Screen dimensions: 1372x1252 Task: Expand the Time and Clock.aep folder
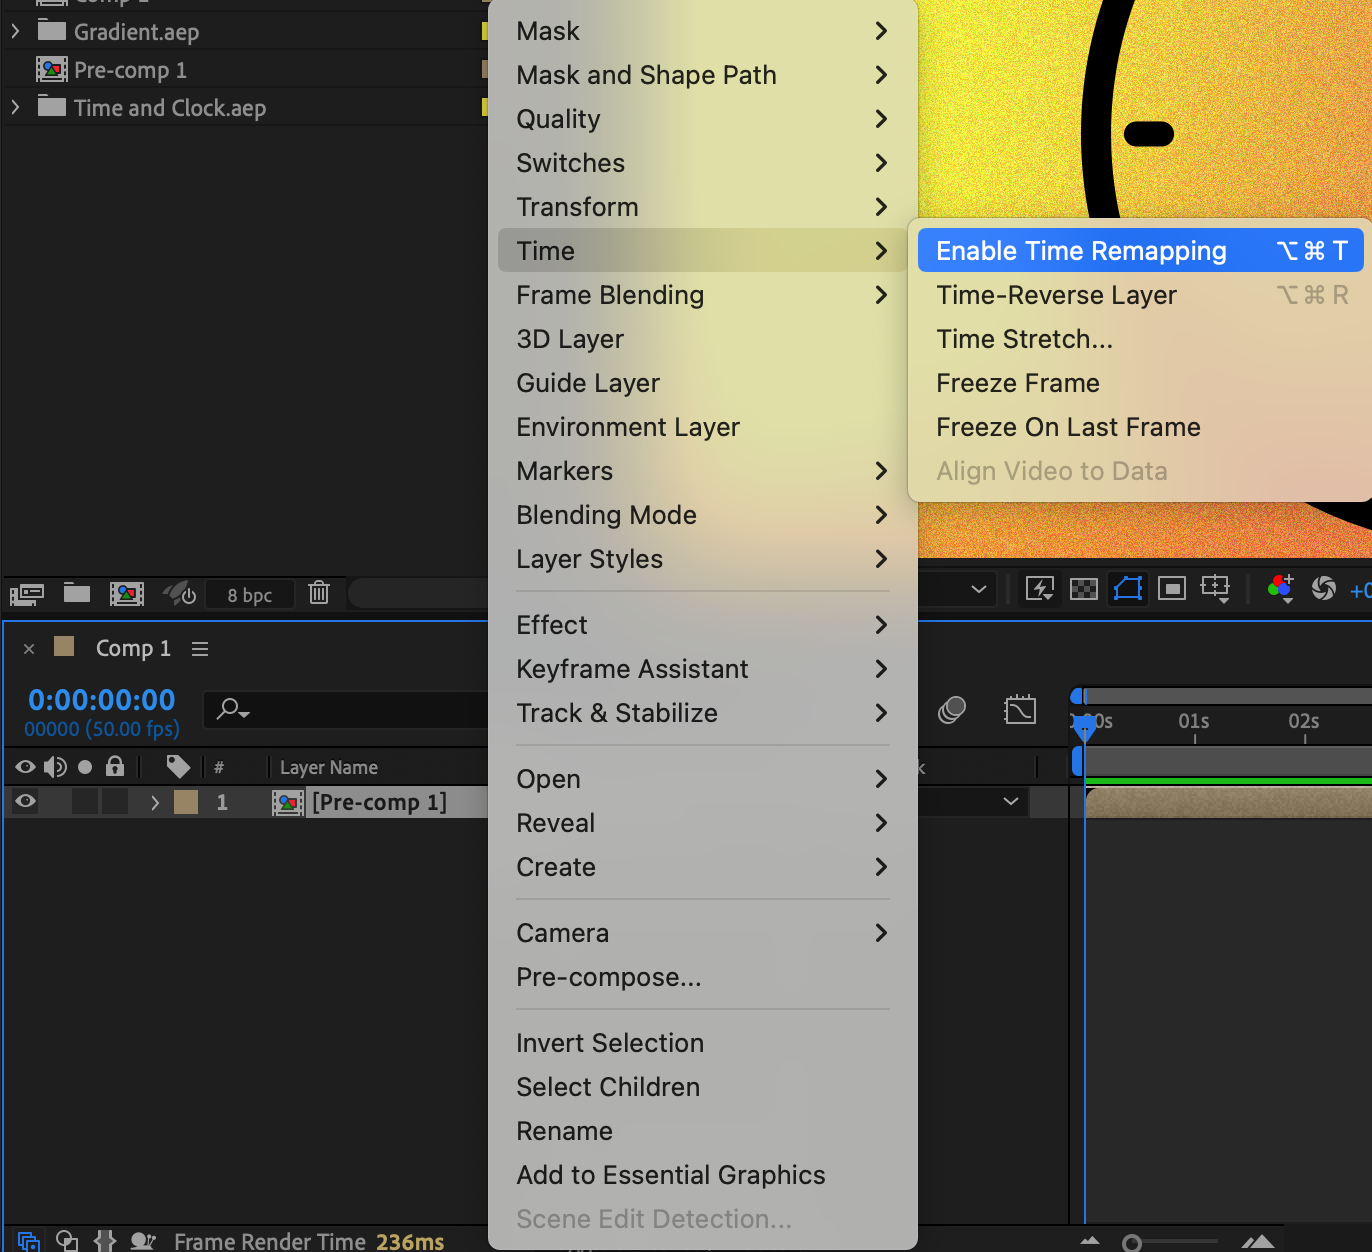click(x=15, y=107)
